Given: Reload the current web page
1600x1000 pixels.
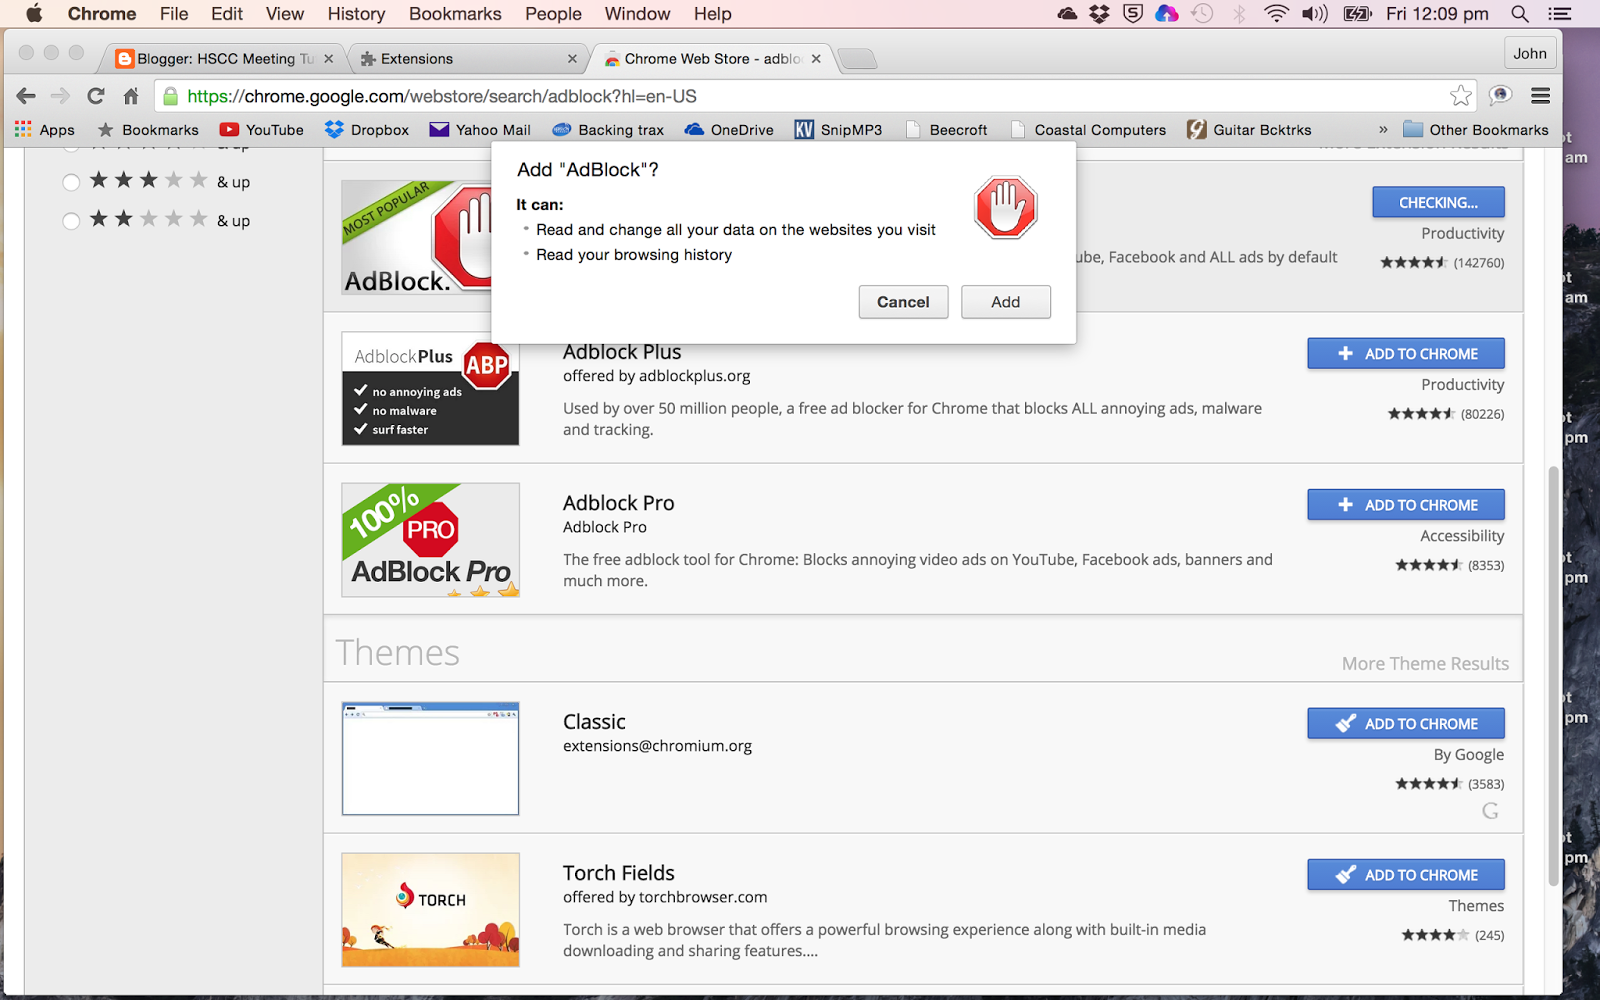Looking at the screenshot, I should 96,96.
